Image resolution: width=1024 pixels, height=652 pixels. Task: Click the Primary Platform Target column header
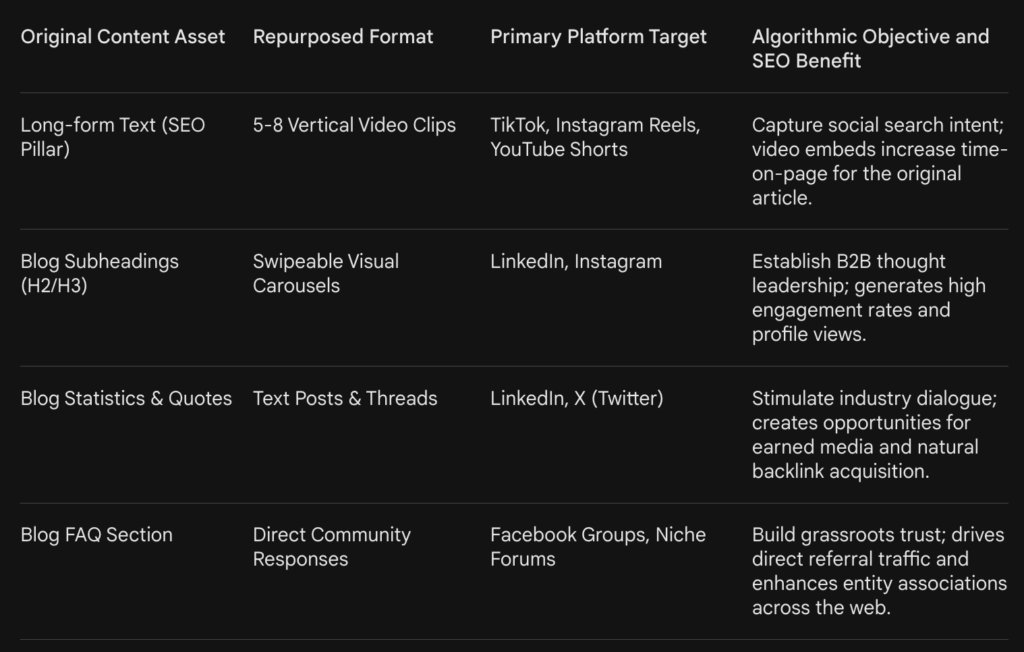click(x=598, y=37)
